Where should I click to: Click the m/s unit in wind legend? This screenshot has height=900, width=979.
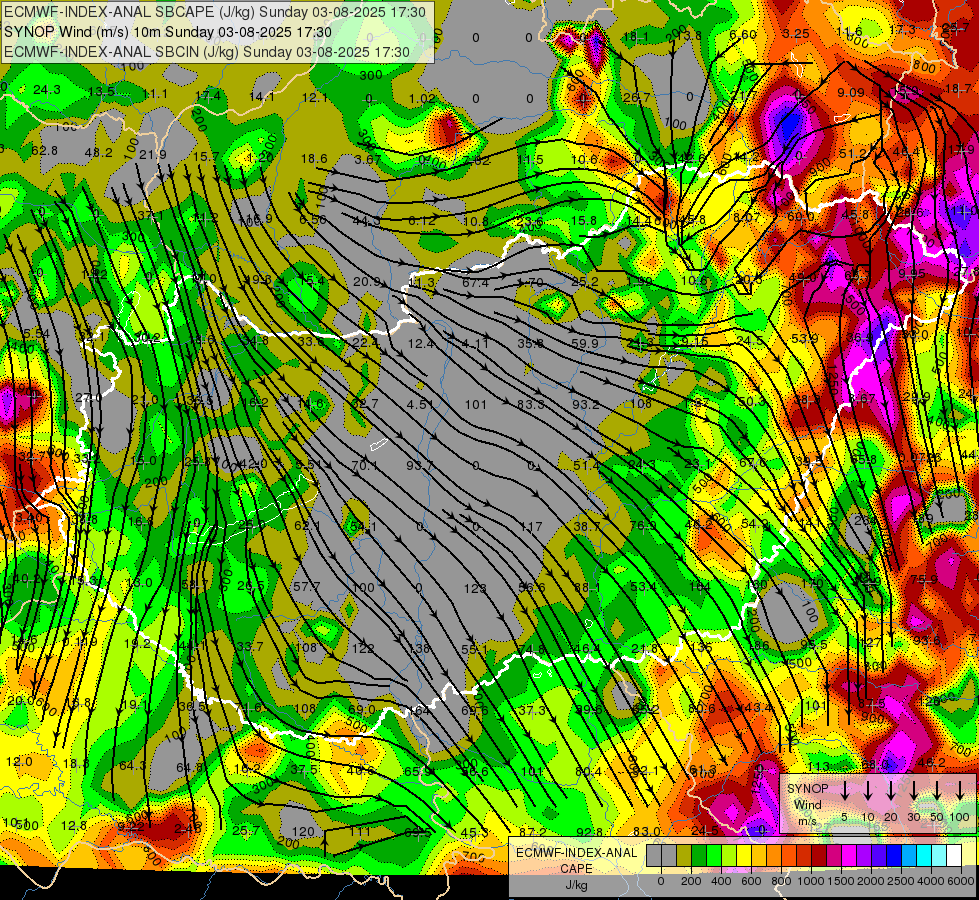pyautogui.click(x=808, y=821)
